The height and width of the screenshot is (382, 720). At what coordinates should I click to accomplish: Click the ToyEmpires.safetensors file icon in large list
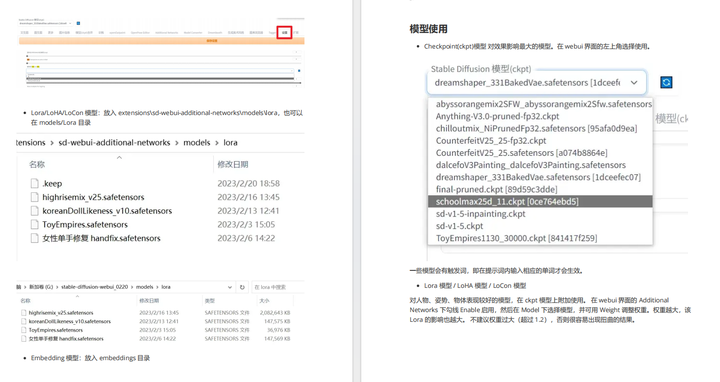pyautogui.click(x=34, y=225)
